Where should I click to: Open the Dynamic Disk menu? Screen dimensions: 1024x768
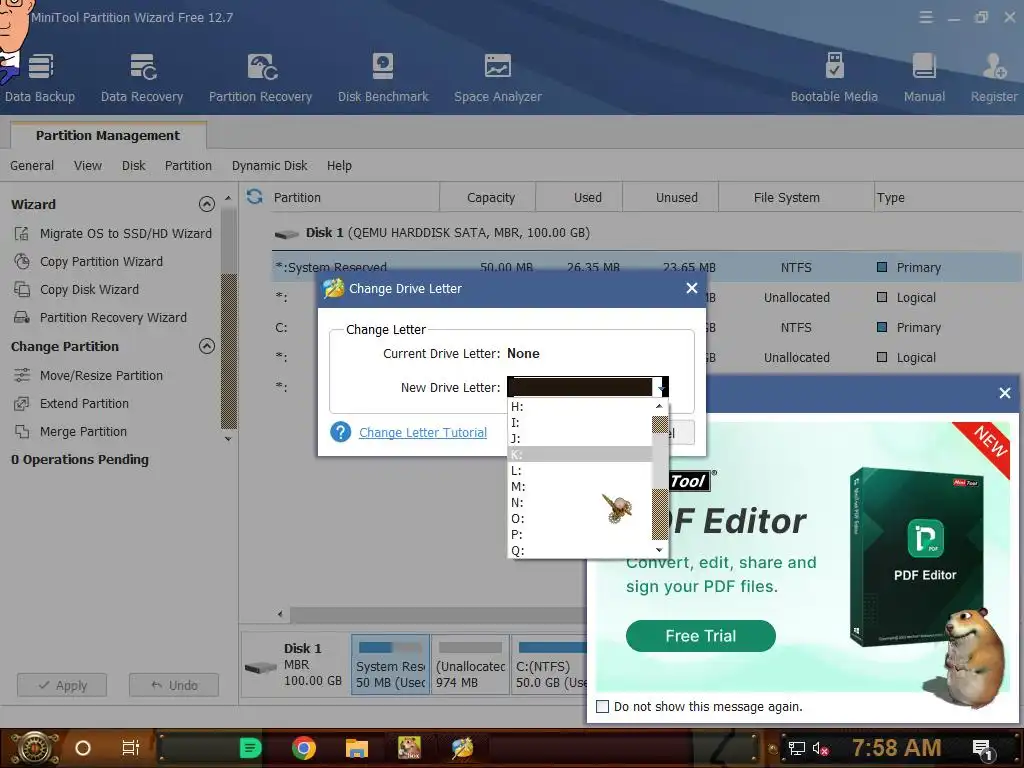[269, 166]
